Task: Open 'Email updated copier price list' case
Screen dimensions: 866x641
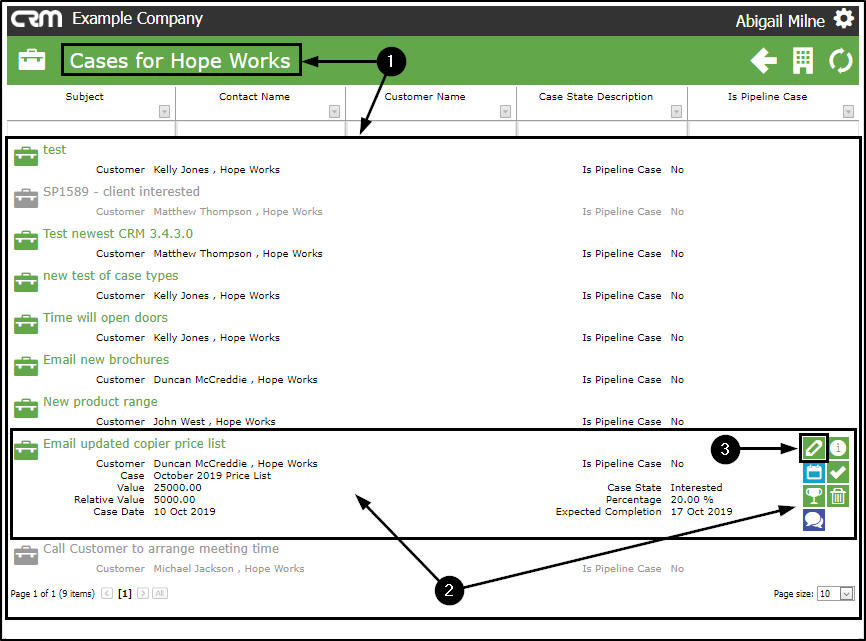Action: click(x=134, y=443)
